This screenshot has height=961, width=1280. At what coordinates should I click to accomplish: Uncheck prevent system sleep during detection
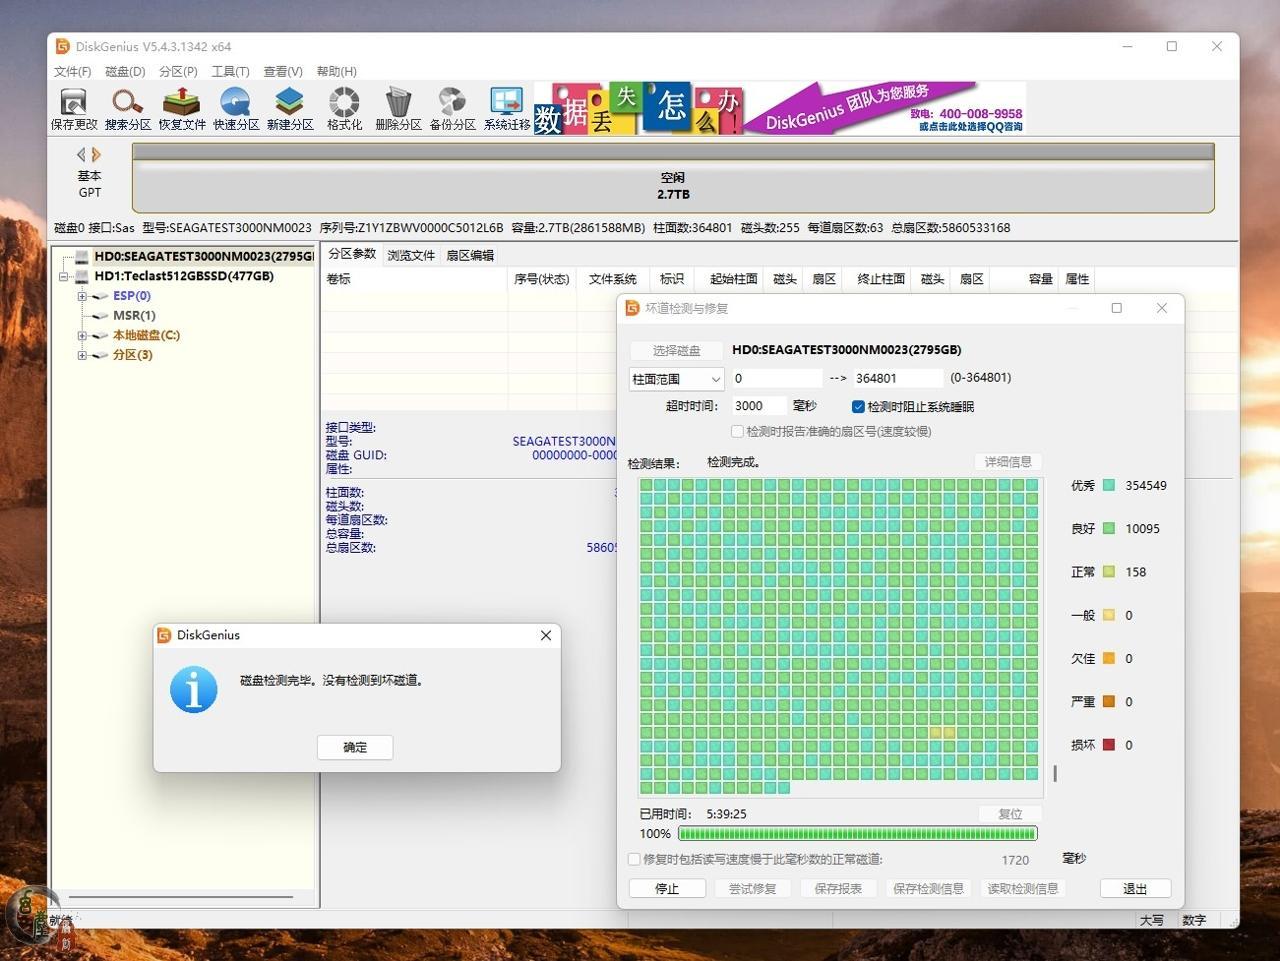point(858,407)
